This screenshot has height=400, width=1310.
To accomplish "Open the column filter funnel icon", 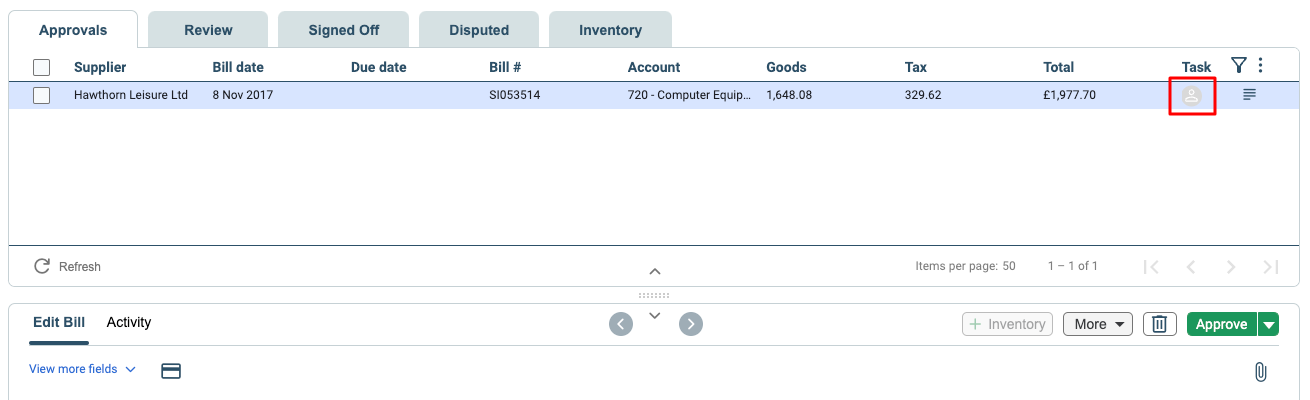I will tap(1238, 66).
